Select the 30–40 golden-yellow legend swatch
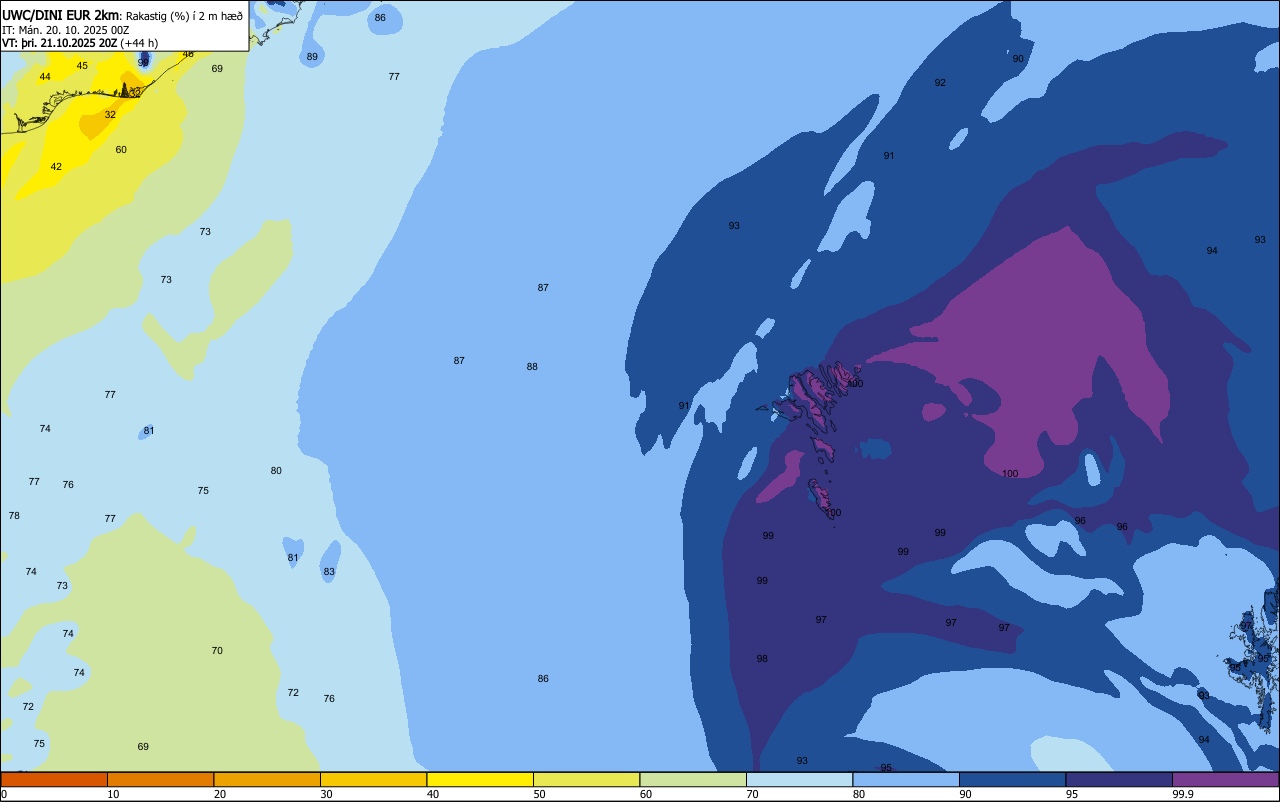The width and height of the screenshot is (1280, 802). point(373,779)
